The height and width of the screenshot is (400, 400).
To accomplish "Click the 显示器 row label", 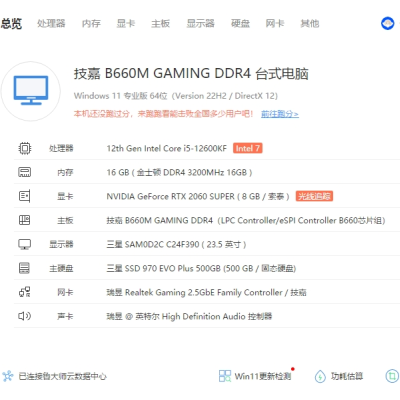I will click(61, 244).
